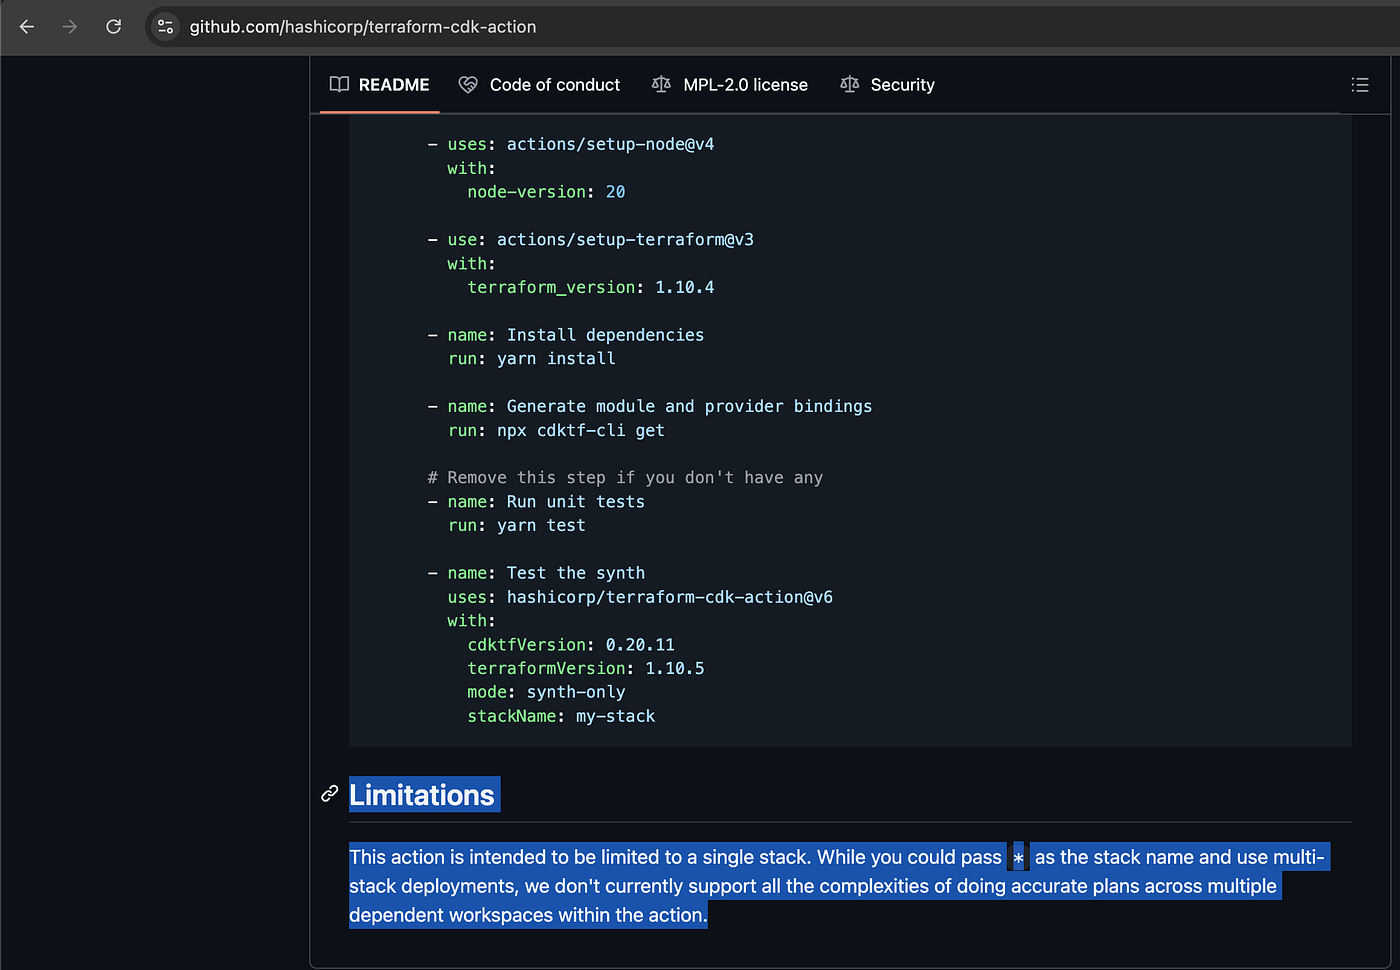Click the 'run: npx cdktf-cli get' line

point(556,431)
